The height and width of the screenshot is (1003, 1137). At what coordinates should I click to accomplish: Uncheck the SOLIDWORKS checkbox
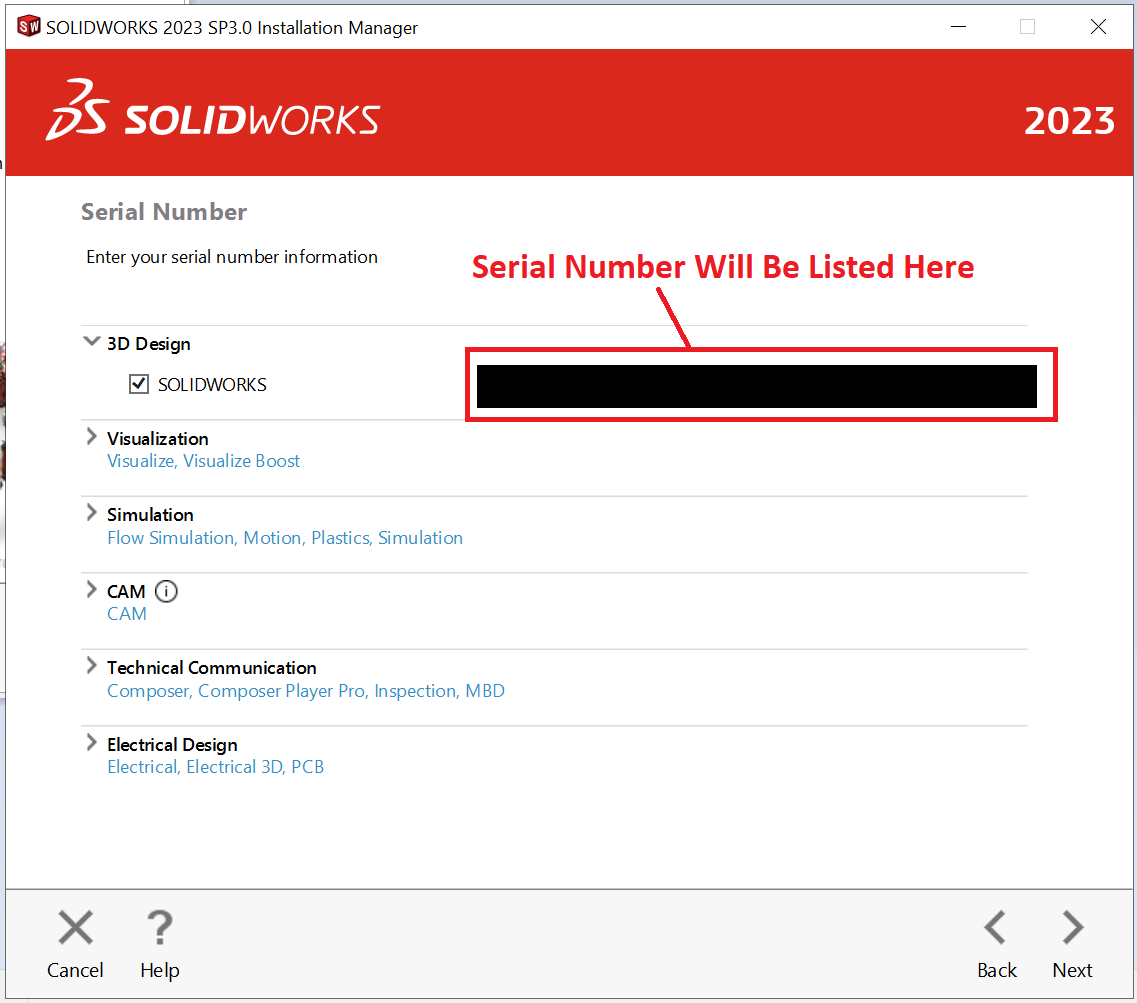tap(138, 384)
